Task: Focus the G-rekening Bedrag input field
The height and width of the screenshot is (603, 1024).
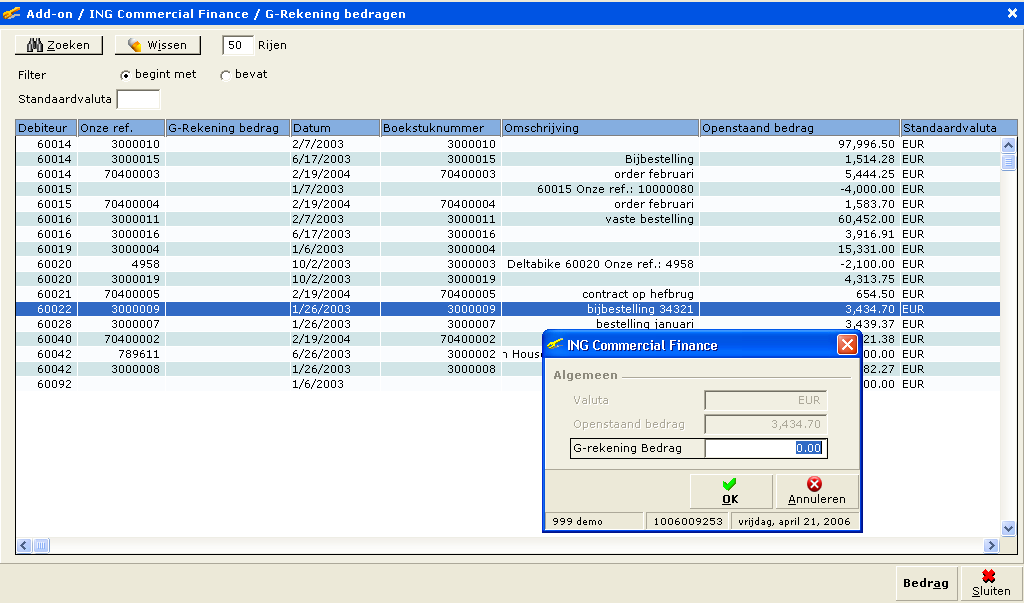Action: click(765, 448)
